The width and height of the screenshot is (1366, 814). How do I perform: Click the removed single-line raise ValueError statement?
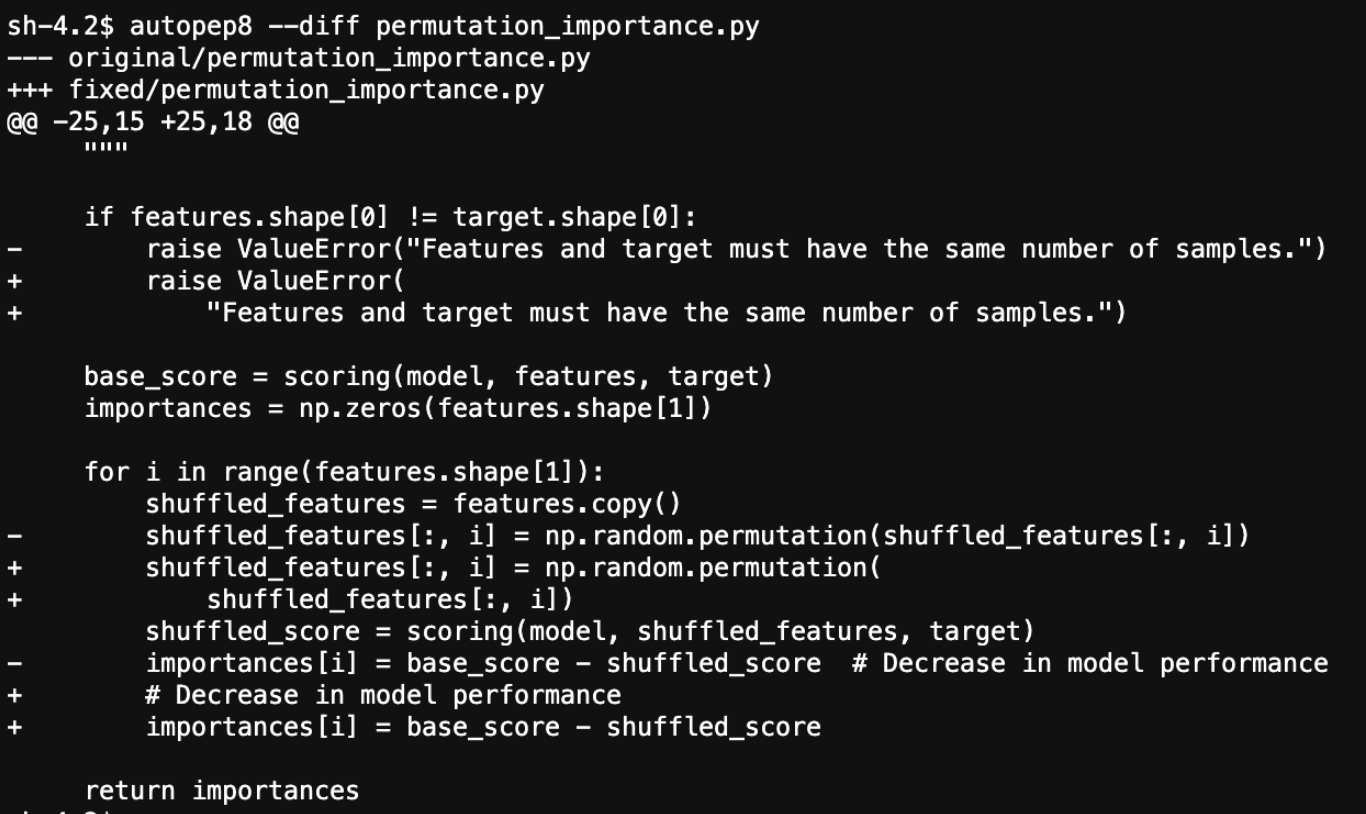pyautogui.click(x=735, y=249)
